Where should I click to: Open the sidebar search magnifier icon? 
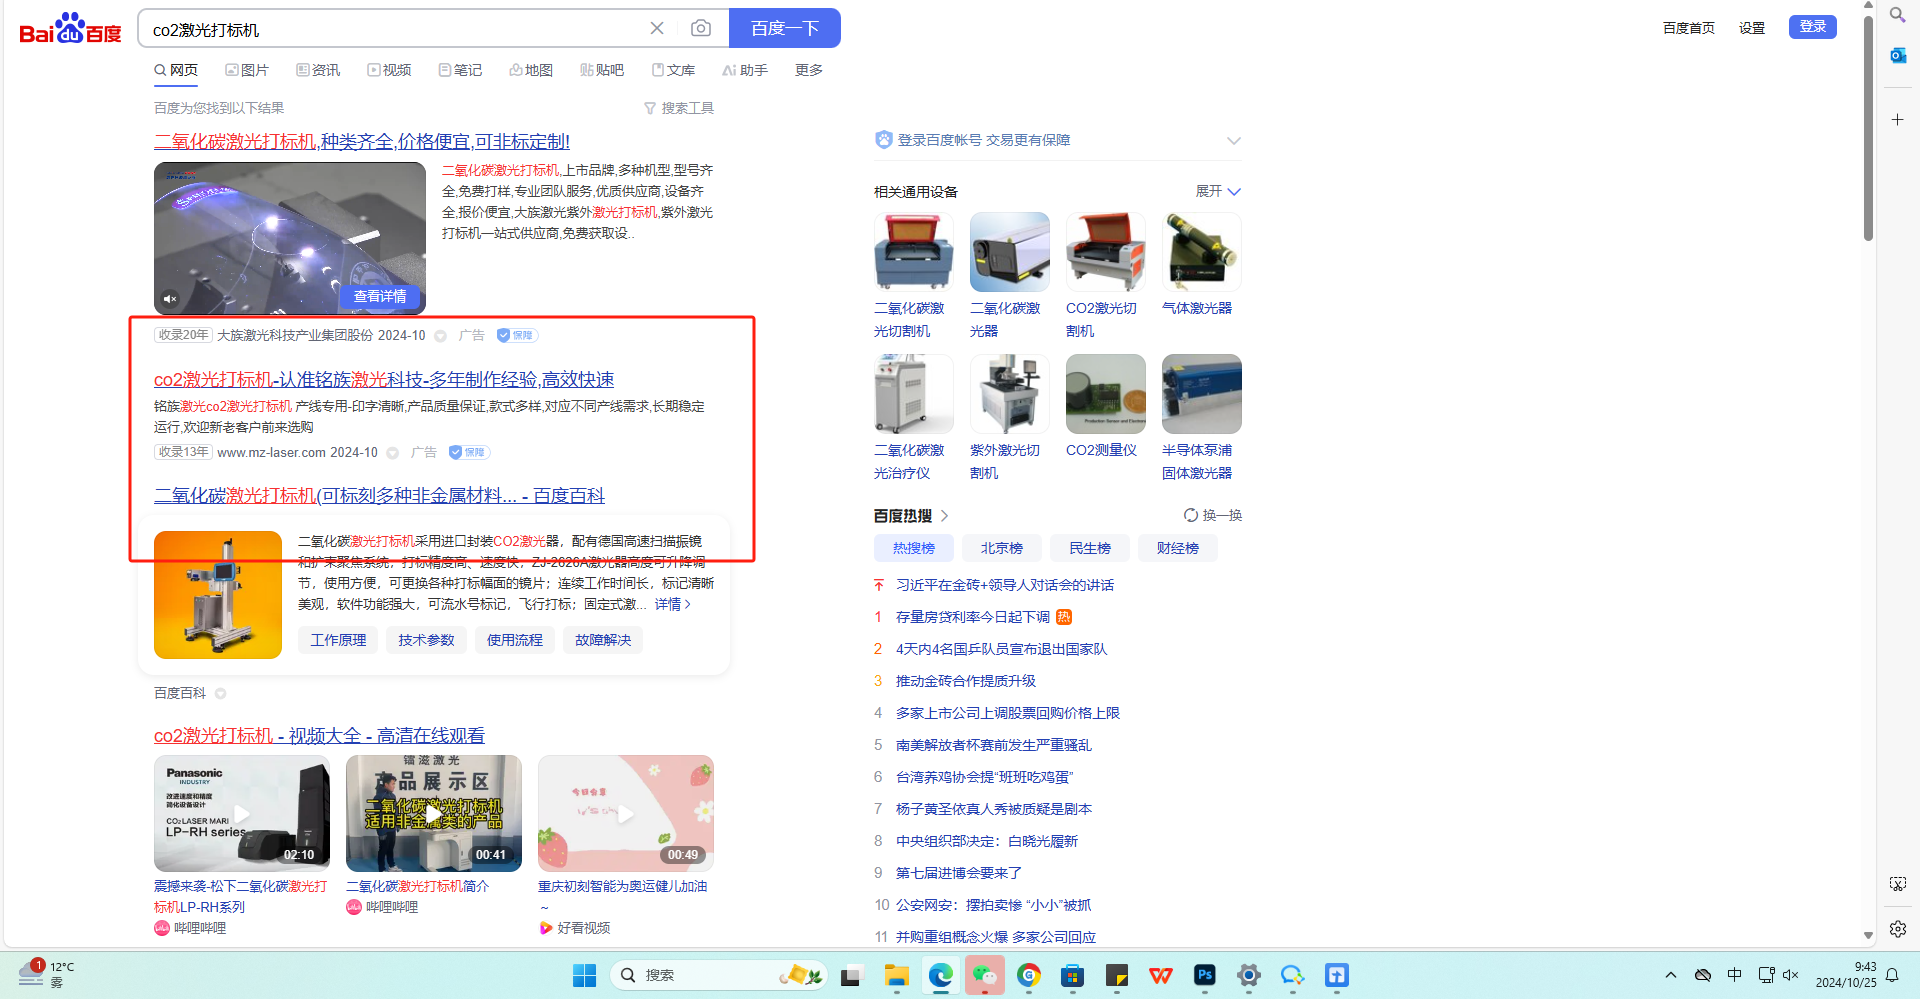click(x=1897, y=15)
